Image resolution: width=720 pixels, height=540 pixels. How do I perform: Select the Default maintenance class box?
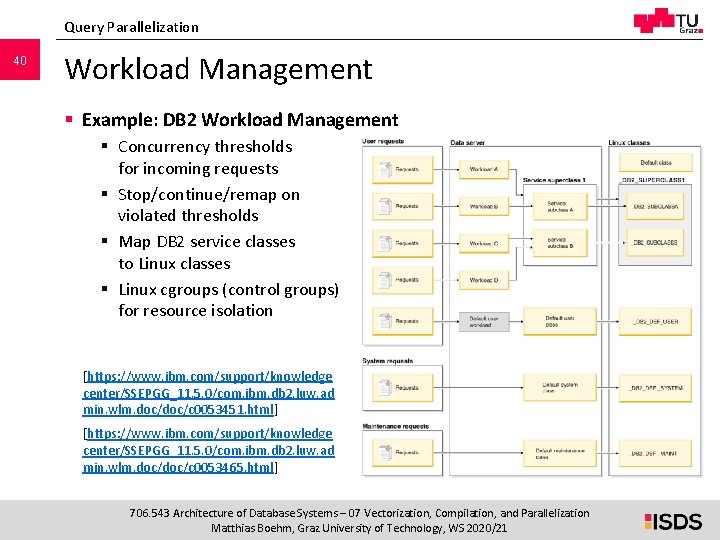pyautogui.click(x=560, y=453)
